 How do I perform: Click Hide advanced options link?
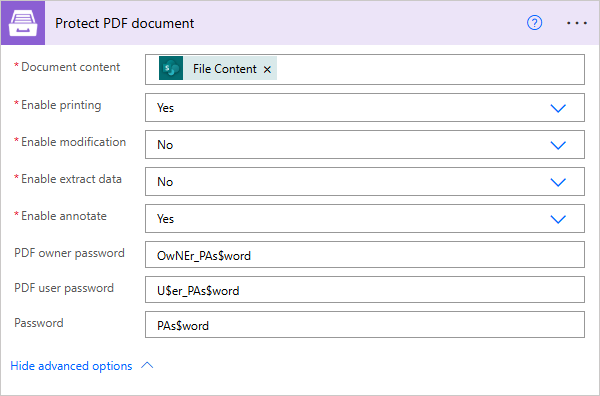tap(71, 366)
